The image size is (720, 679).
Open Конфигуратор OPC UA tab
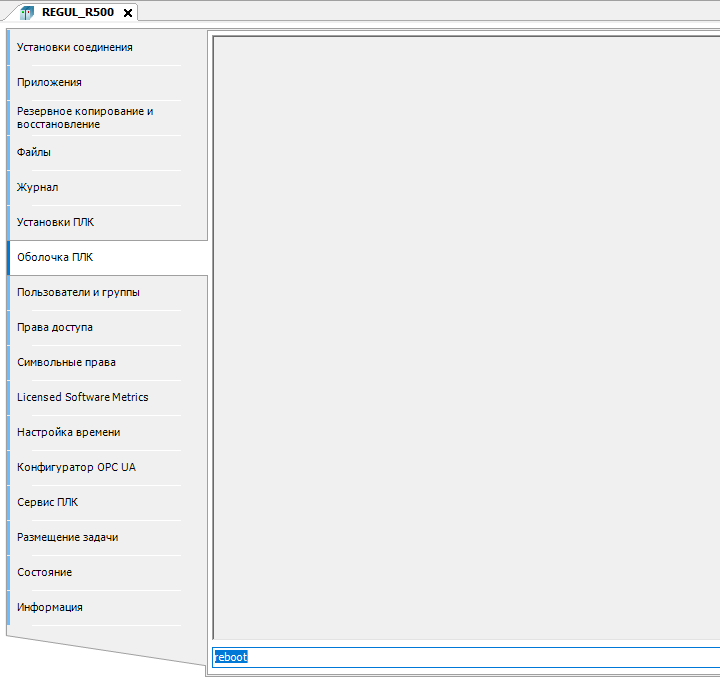click(76, 467)
